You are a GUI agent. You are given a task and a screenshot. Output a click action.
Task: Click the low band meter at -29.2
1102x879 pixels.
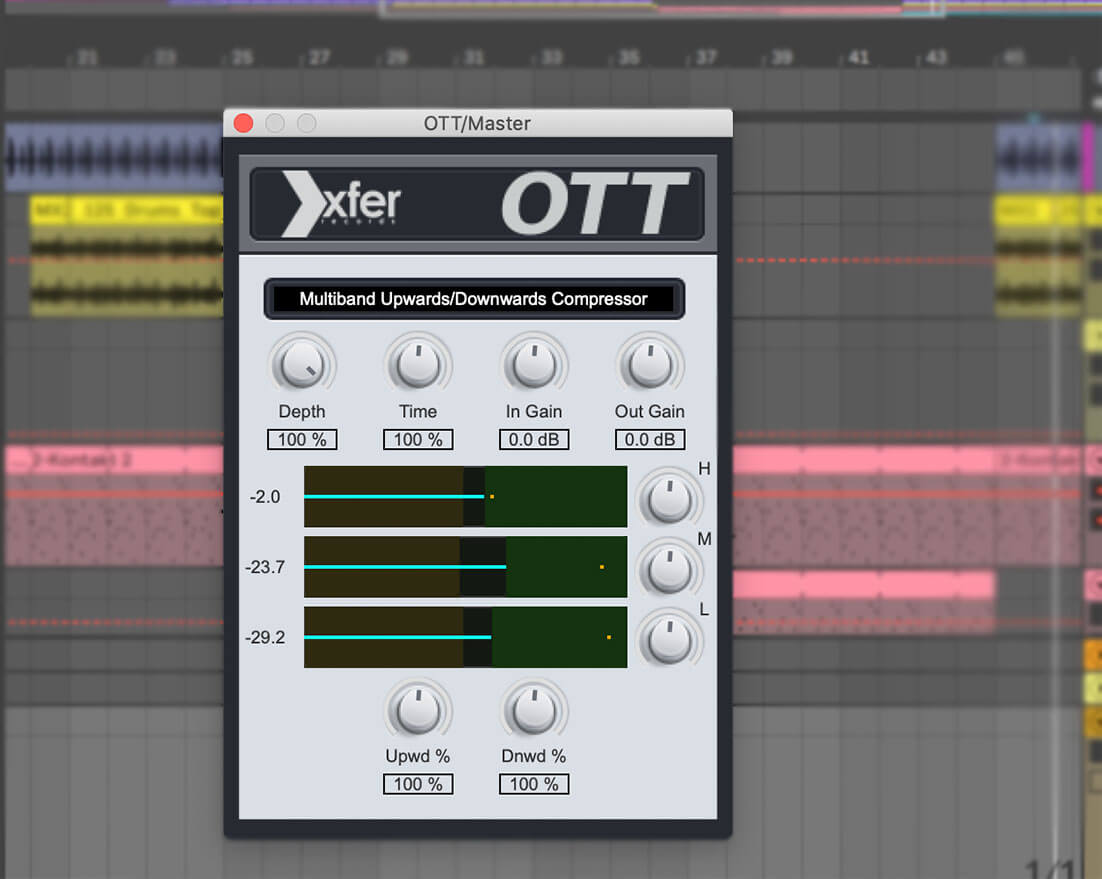click(465, 637)
